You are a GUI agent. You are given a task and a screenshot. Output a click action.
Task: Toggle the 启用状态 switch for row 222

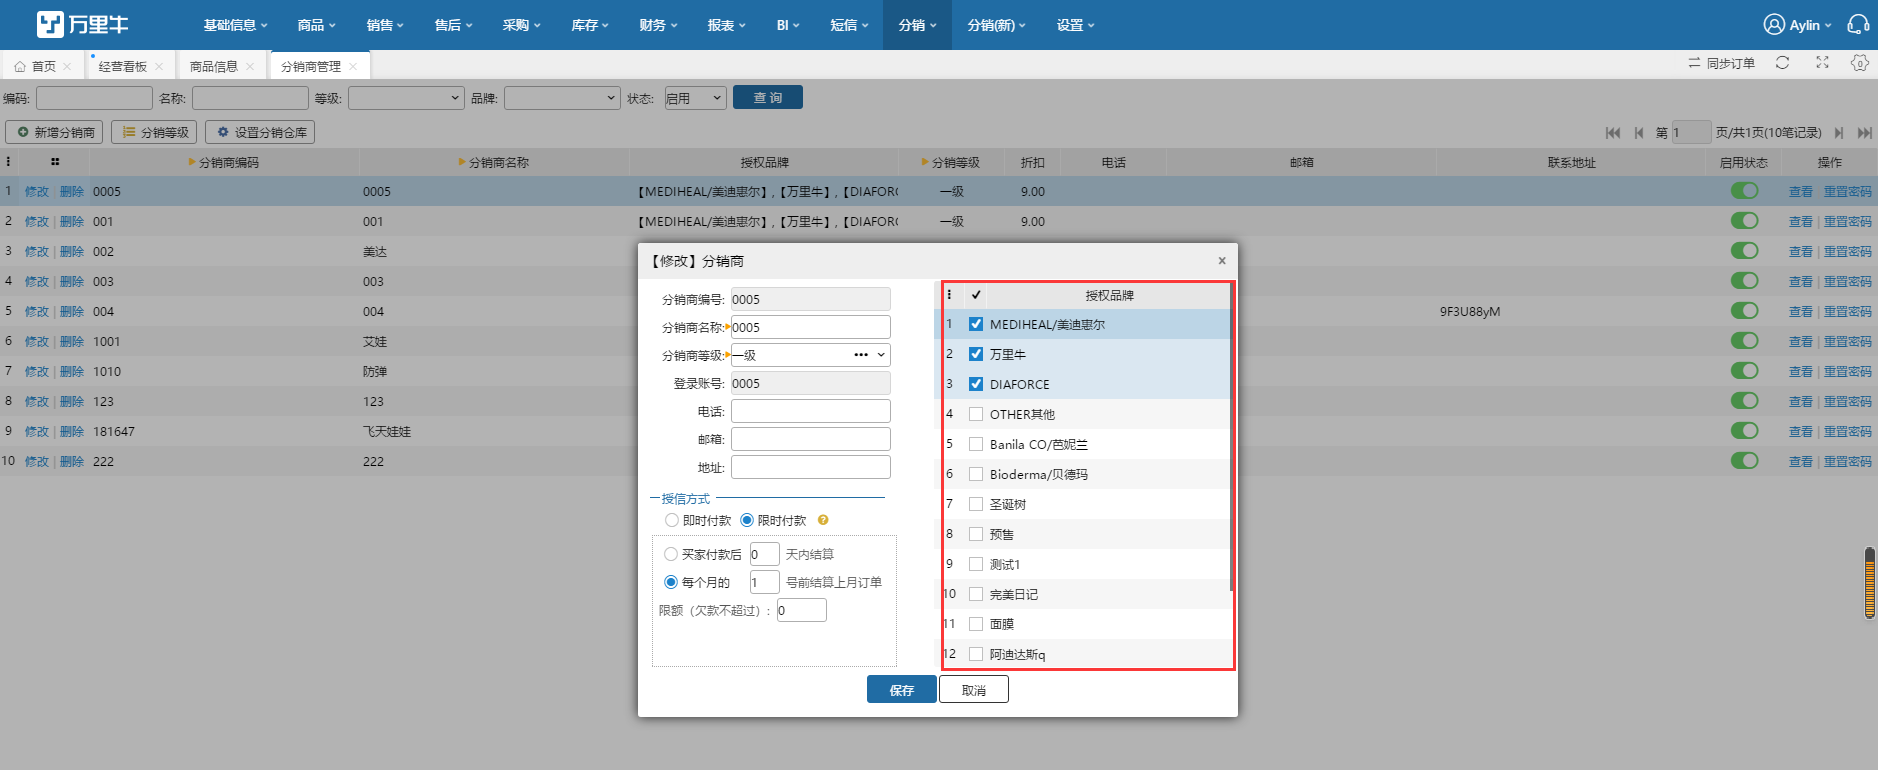pyautogui.click(x=1744, y=461)
